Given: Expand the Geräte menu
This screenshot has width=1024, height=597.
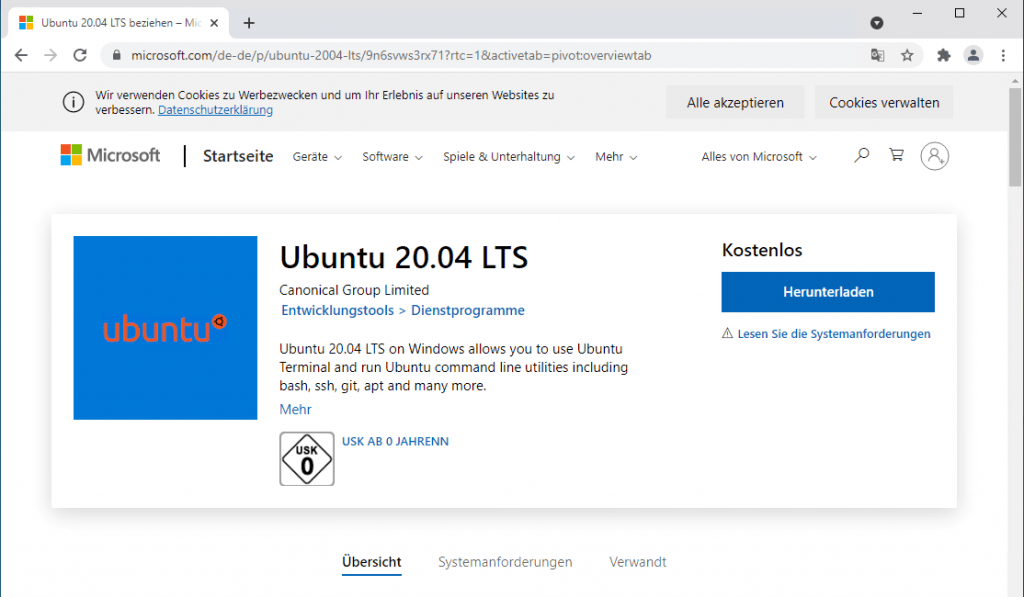Looking at the screenshot, I should 317,157.
